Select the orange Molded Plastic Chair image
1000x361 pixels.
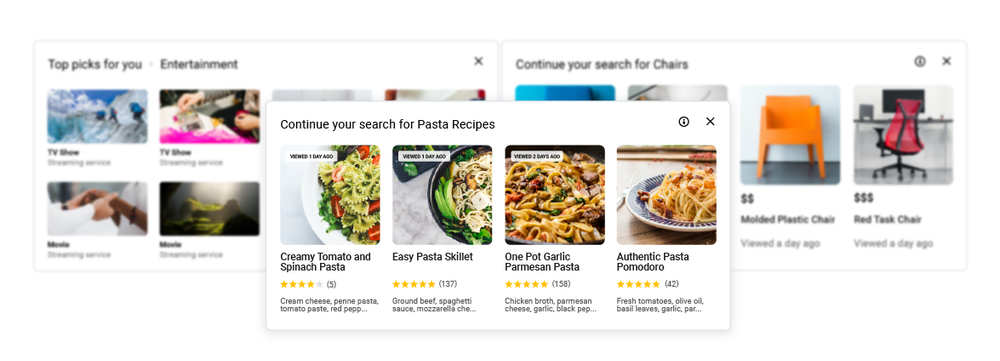click(790, 135)
